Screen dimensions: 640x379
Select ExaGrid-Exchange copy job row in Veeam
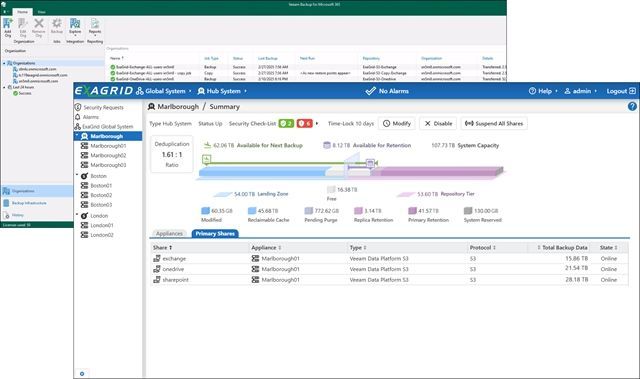point(306,73)
